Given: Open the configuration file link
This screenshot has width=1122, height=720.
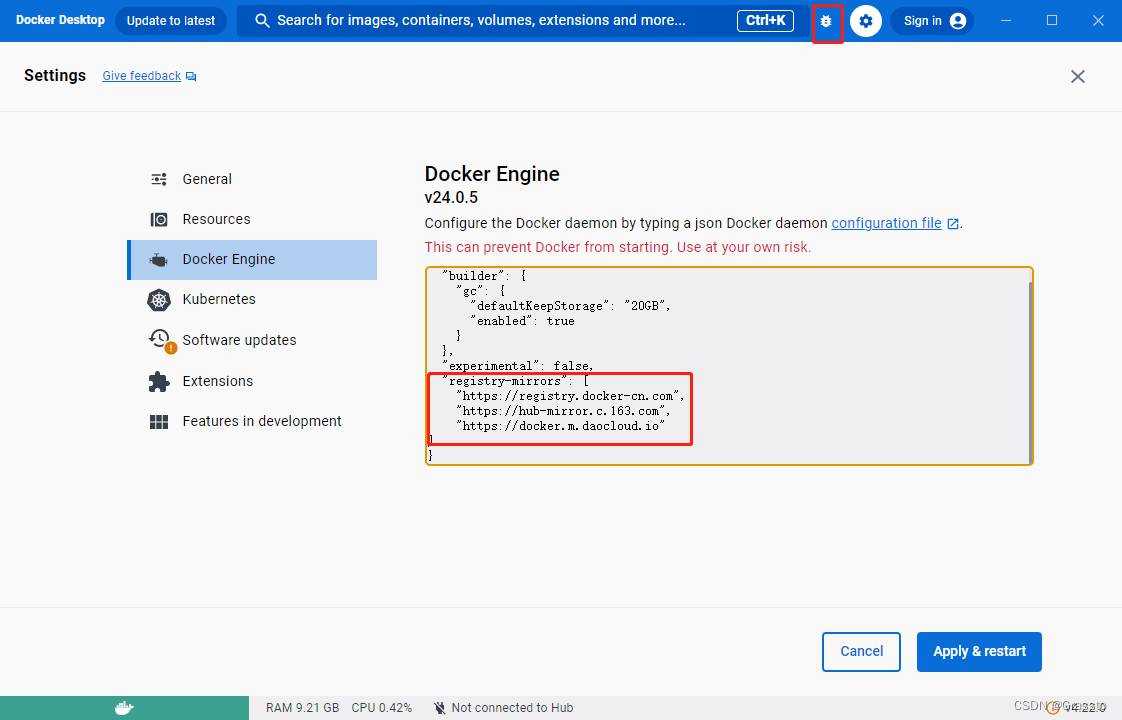Looking at the screenshot, I should click(886, 223).
